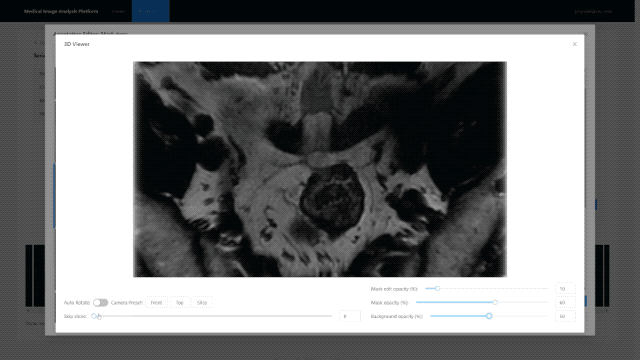The height and width of the screenshot is (360, 640).
Task: Click the Background opacity value field
Action: coord(565,316)
